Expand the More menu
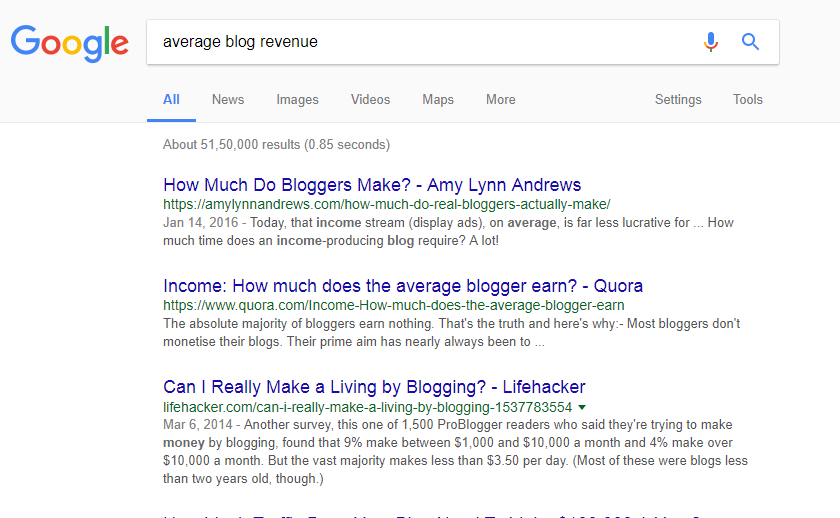Screen dimensions: 840x518 [500, 100]
